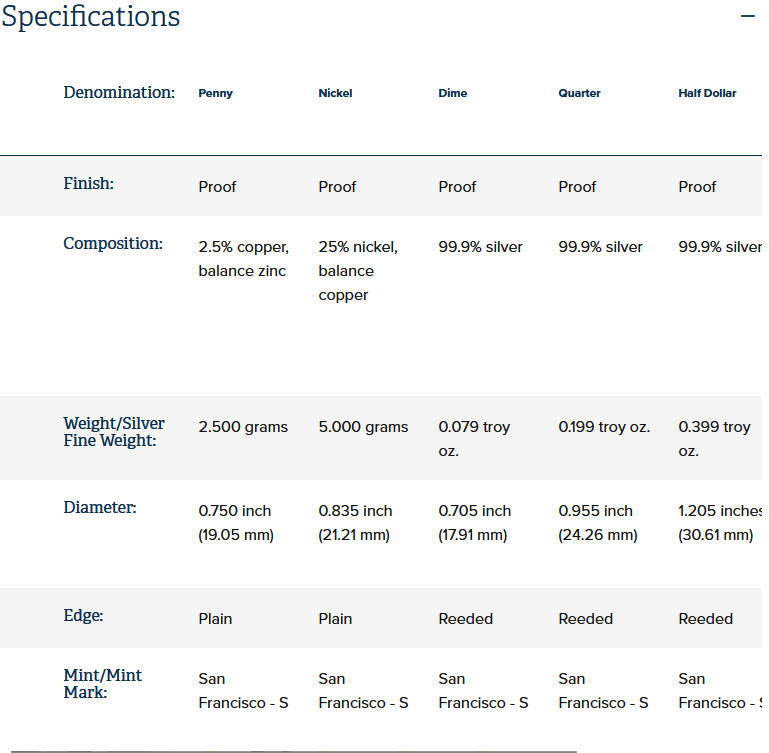The height and width of the screenshot is (753, 769).
Task: Click the Specifications heading
Action: coord(91,17)
